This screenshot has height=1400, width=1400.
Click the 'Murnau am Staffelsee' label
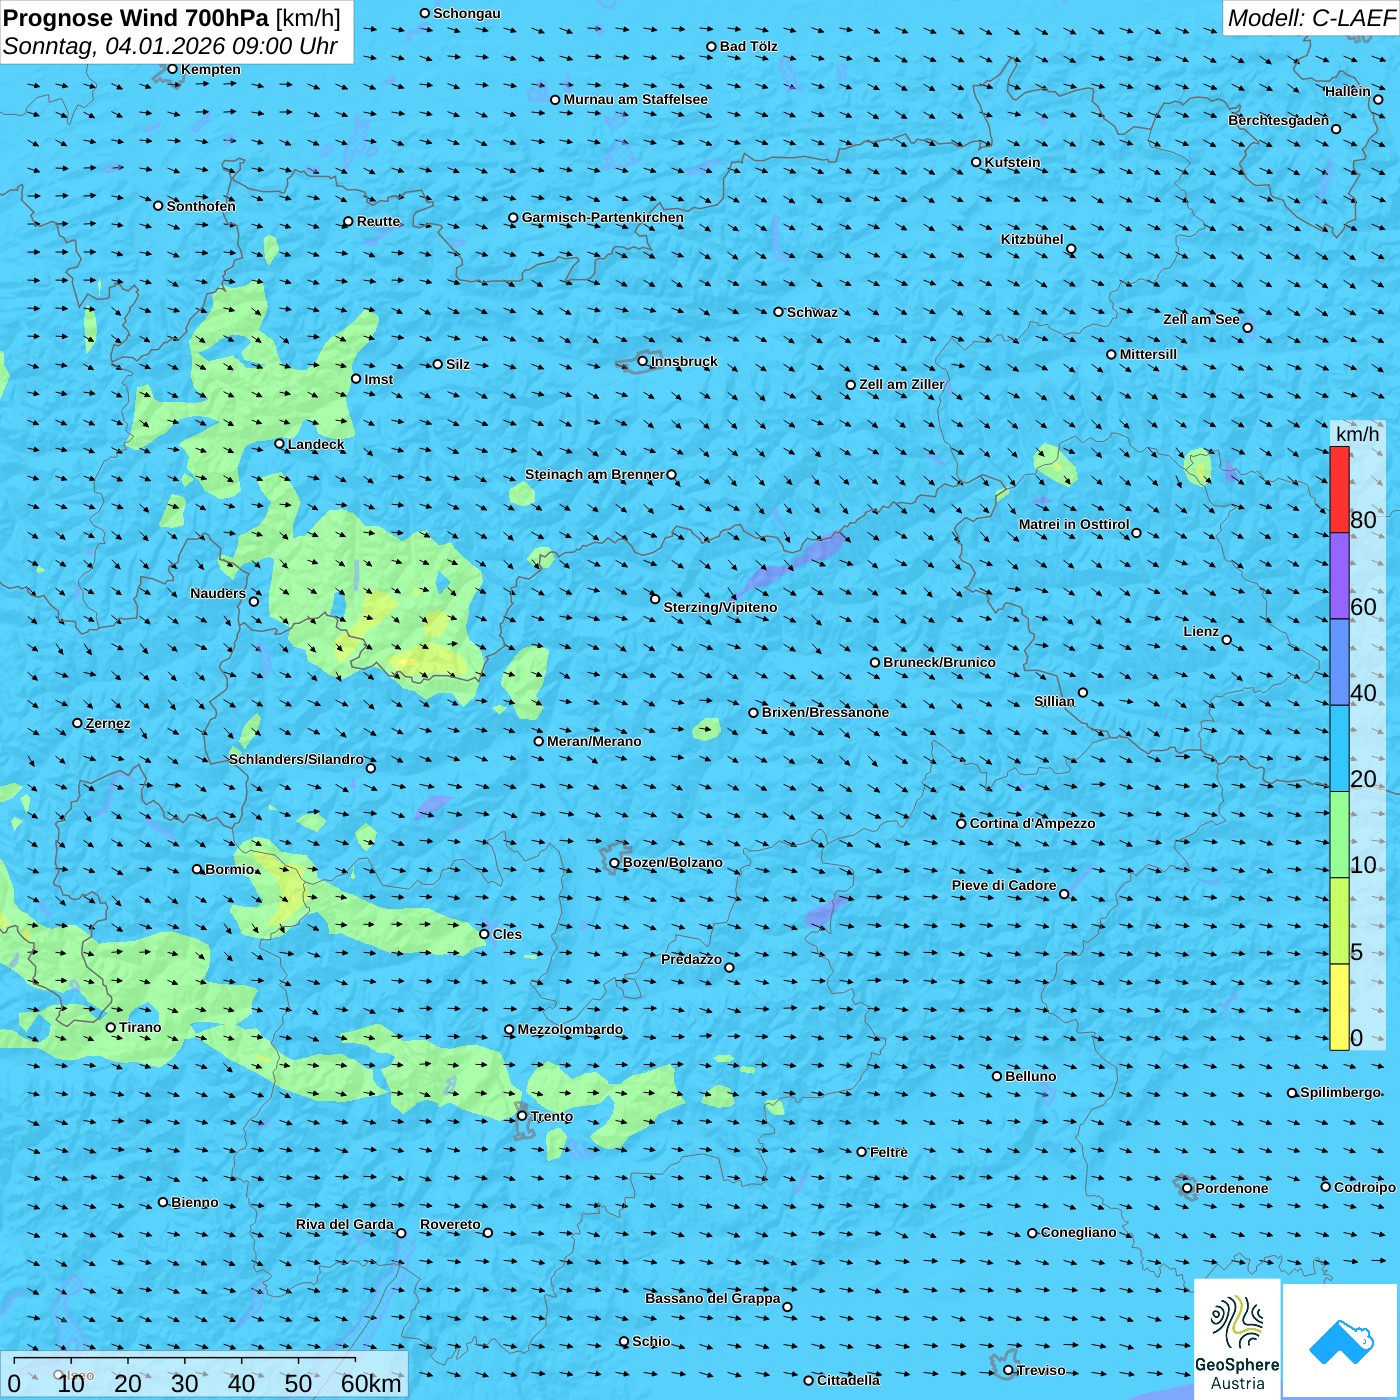[x=636, y=99]
